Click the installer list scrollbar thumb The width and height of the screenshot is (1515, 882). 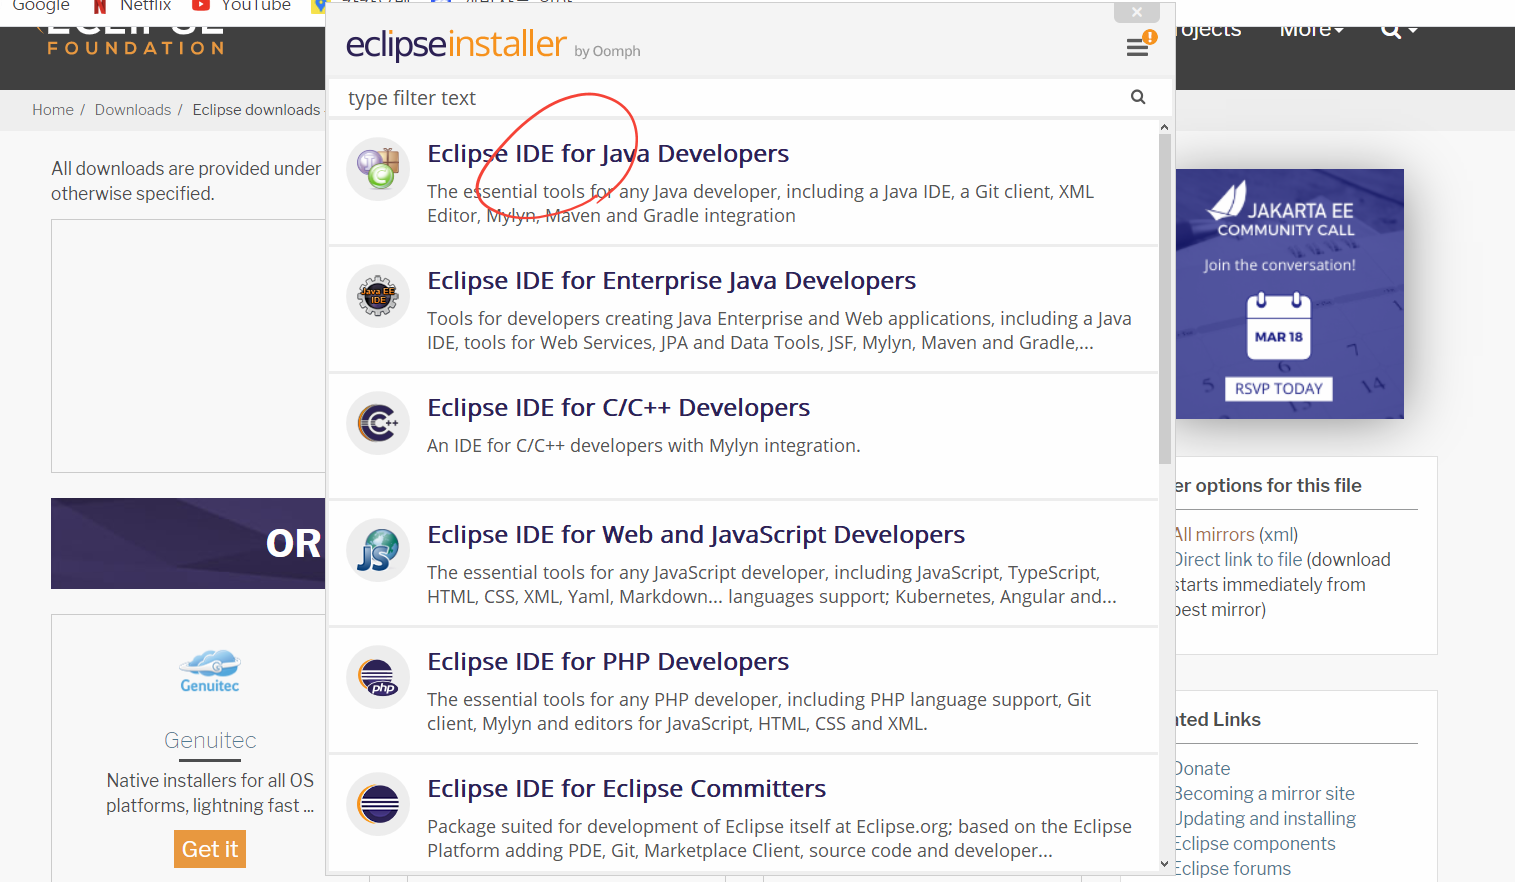pyautogui.click(x=1164, y=298)
